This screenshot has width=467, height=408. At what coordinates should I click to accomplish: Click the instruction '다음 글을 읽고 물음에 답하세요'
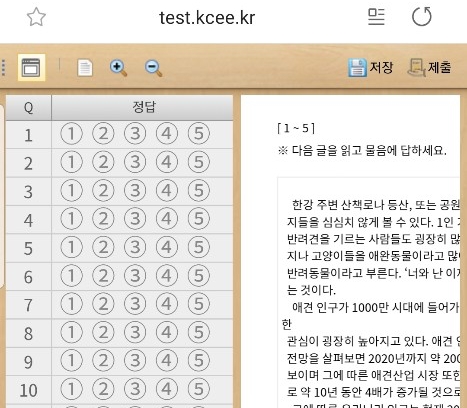pyautogui.click(x=369, y=151)
